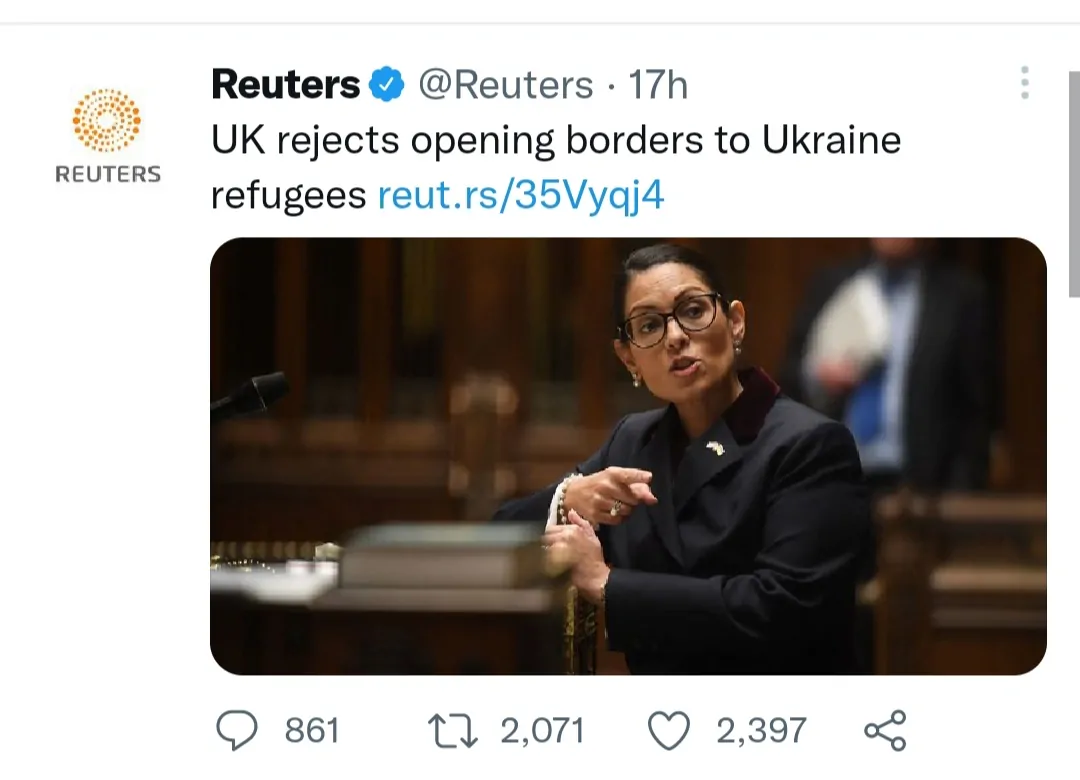Screen dimensions: 1080x780
Task: Click the 861 reply count
Action: point(312,731)
